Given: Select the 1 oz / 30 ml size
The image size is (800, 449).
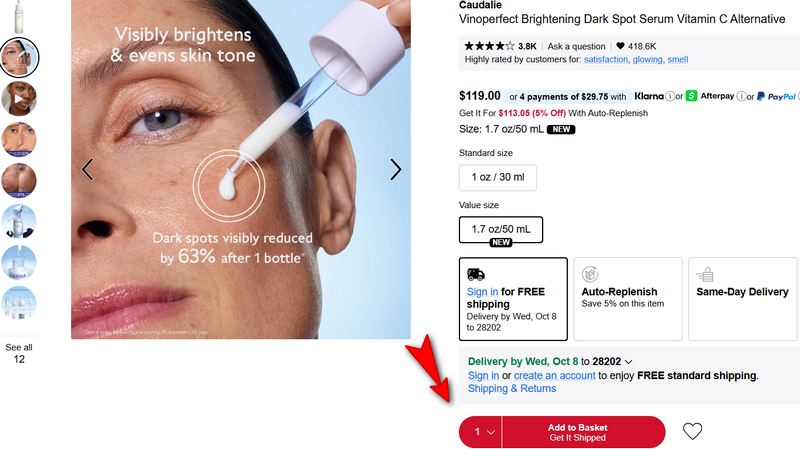Looking at the screenshot, I should [497, 179].
